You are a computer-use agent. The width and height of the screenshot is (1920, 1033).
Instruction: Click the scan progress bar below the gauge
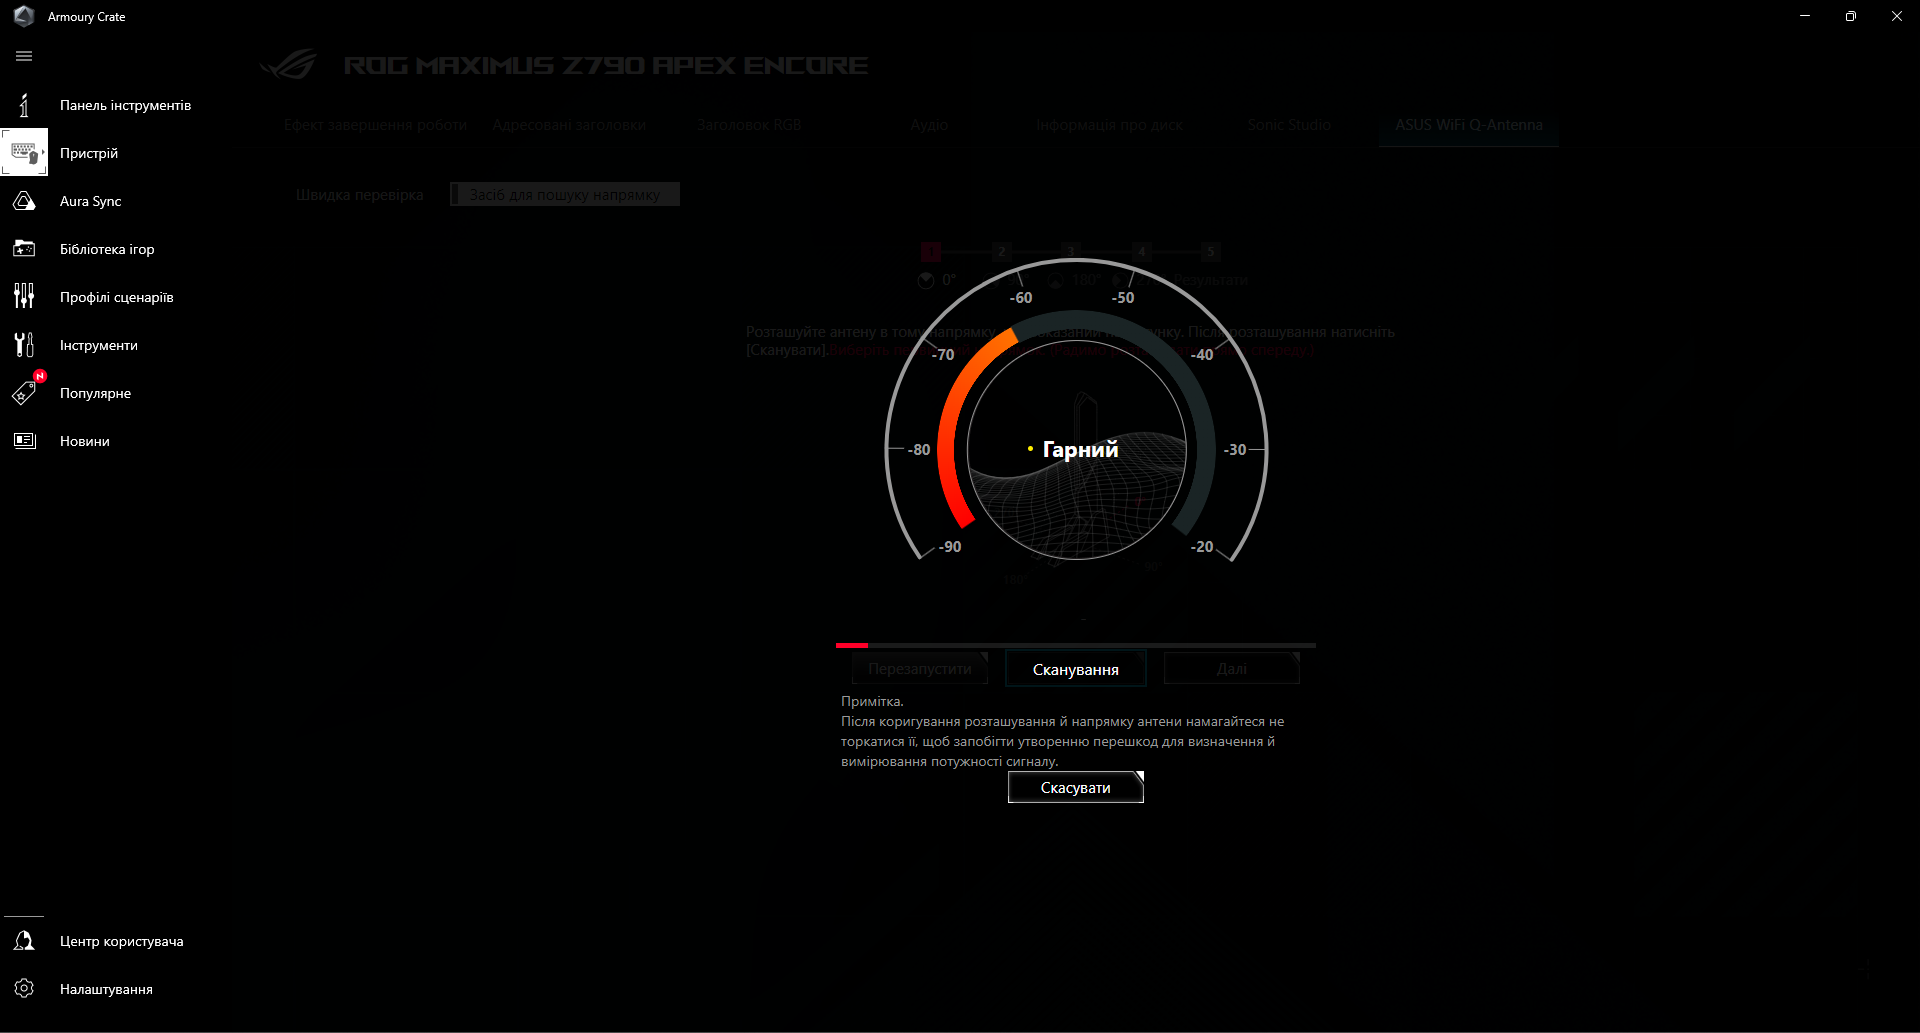(1075, 645)
